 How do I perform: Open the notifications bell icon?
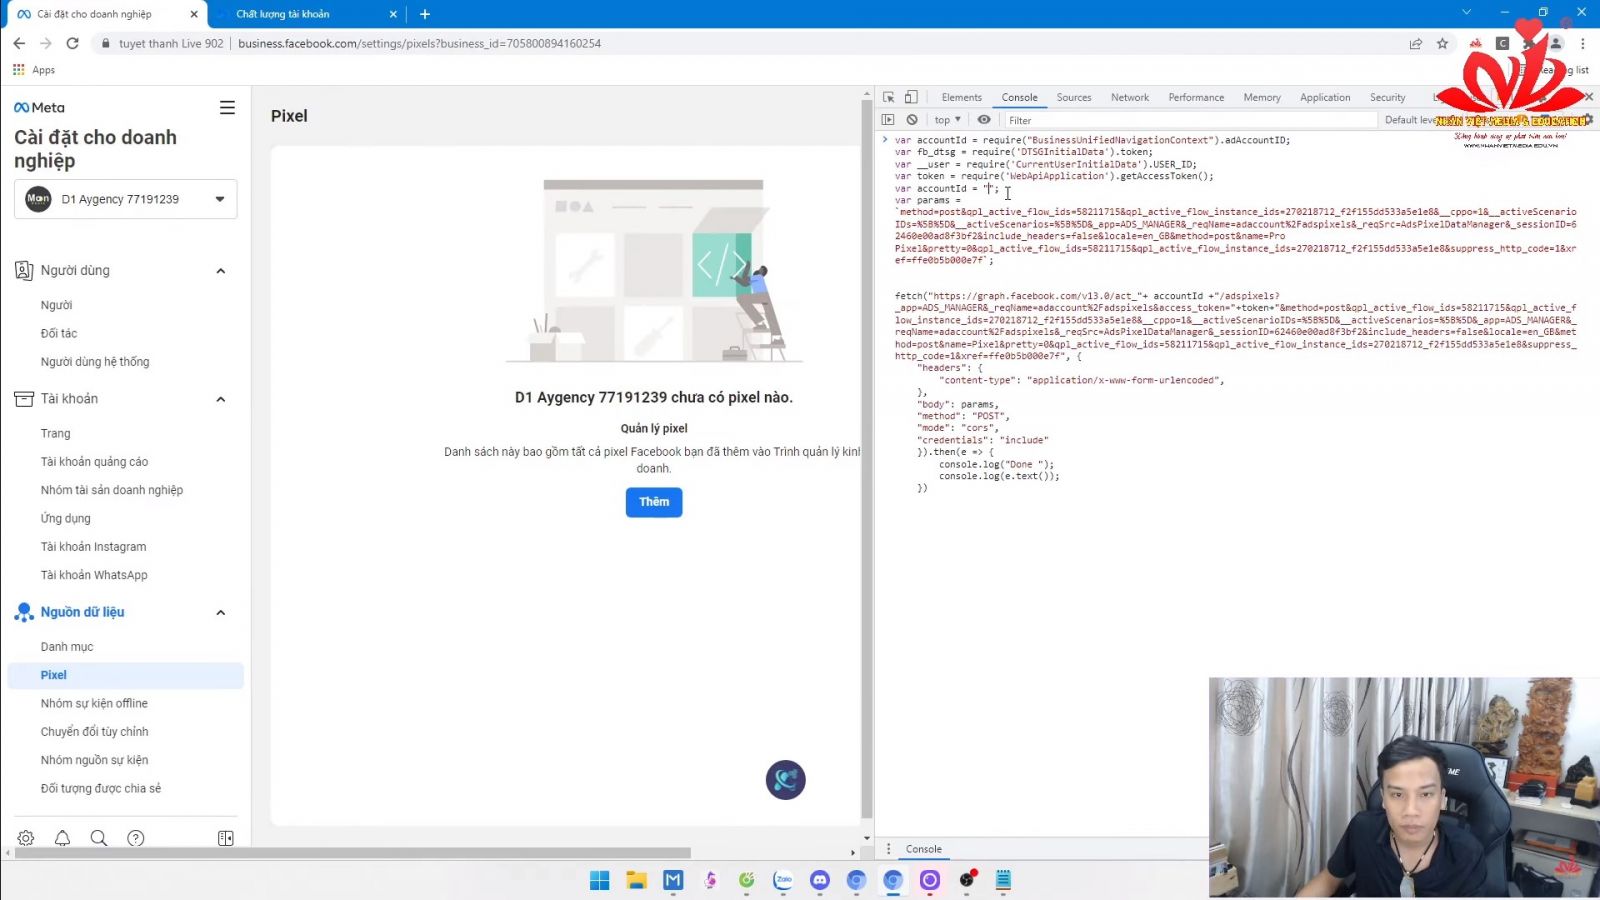point(62,838)
